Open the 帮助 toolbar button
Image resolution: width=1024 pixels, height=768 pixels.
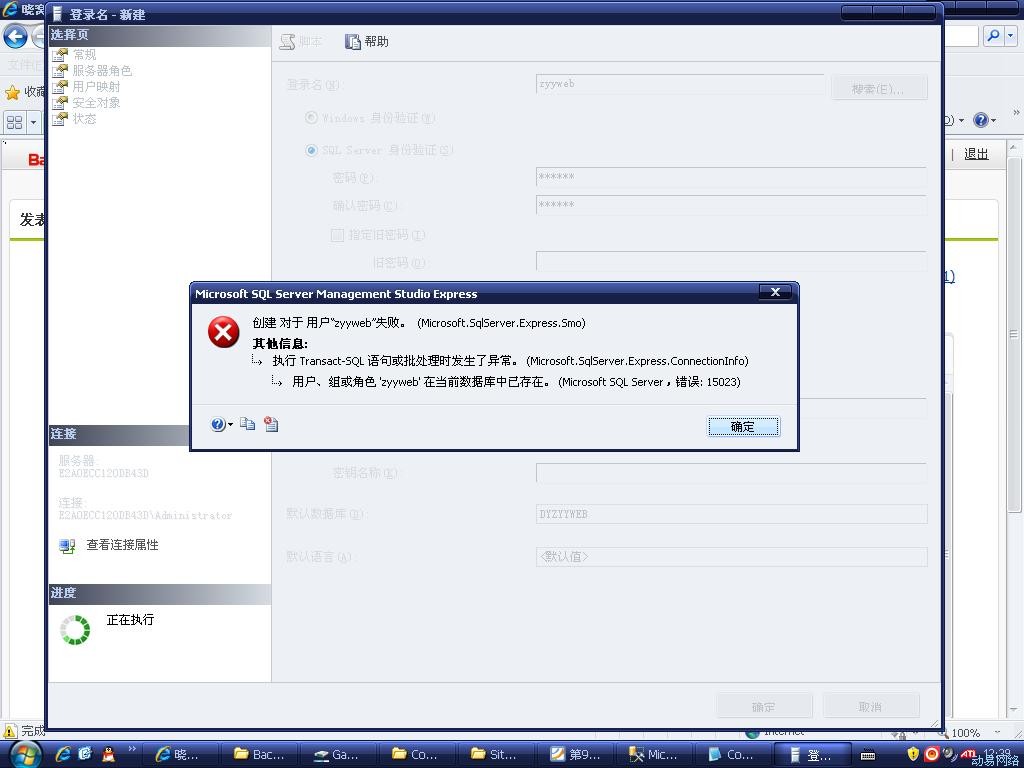367,41
